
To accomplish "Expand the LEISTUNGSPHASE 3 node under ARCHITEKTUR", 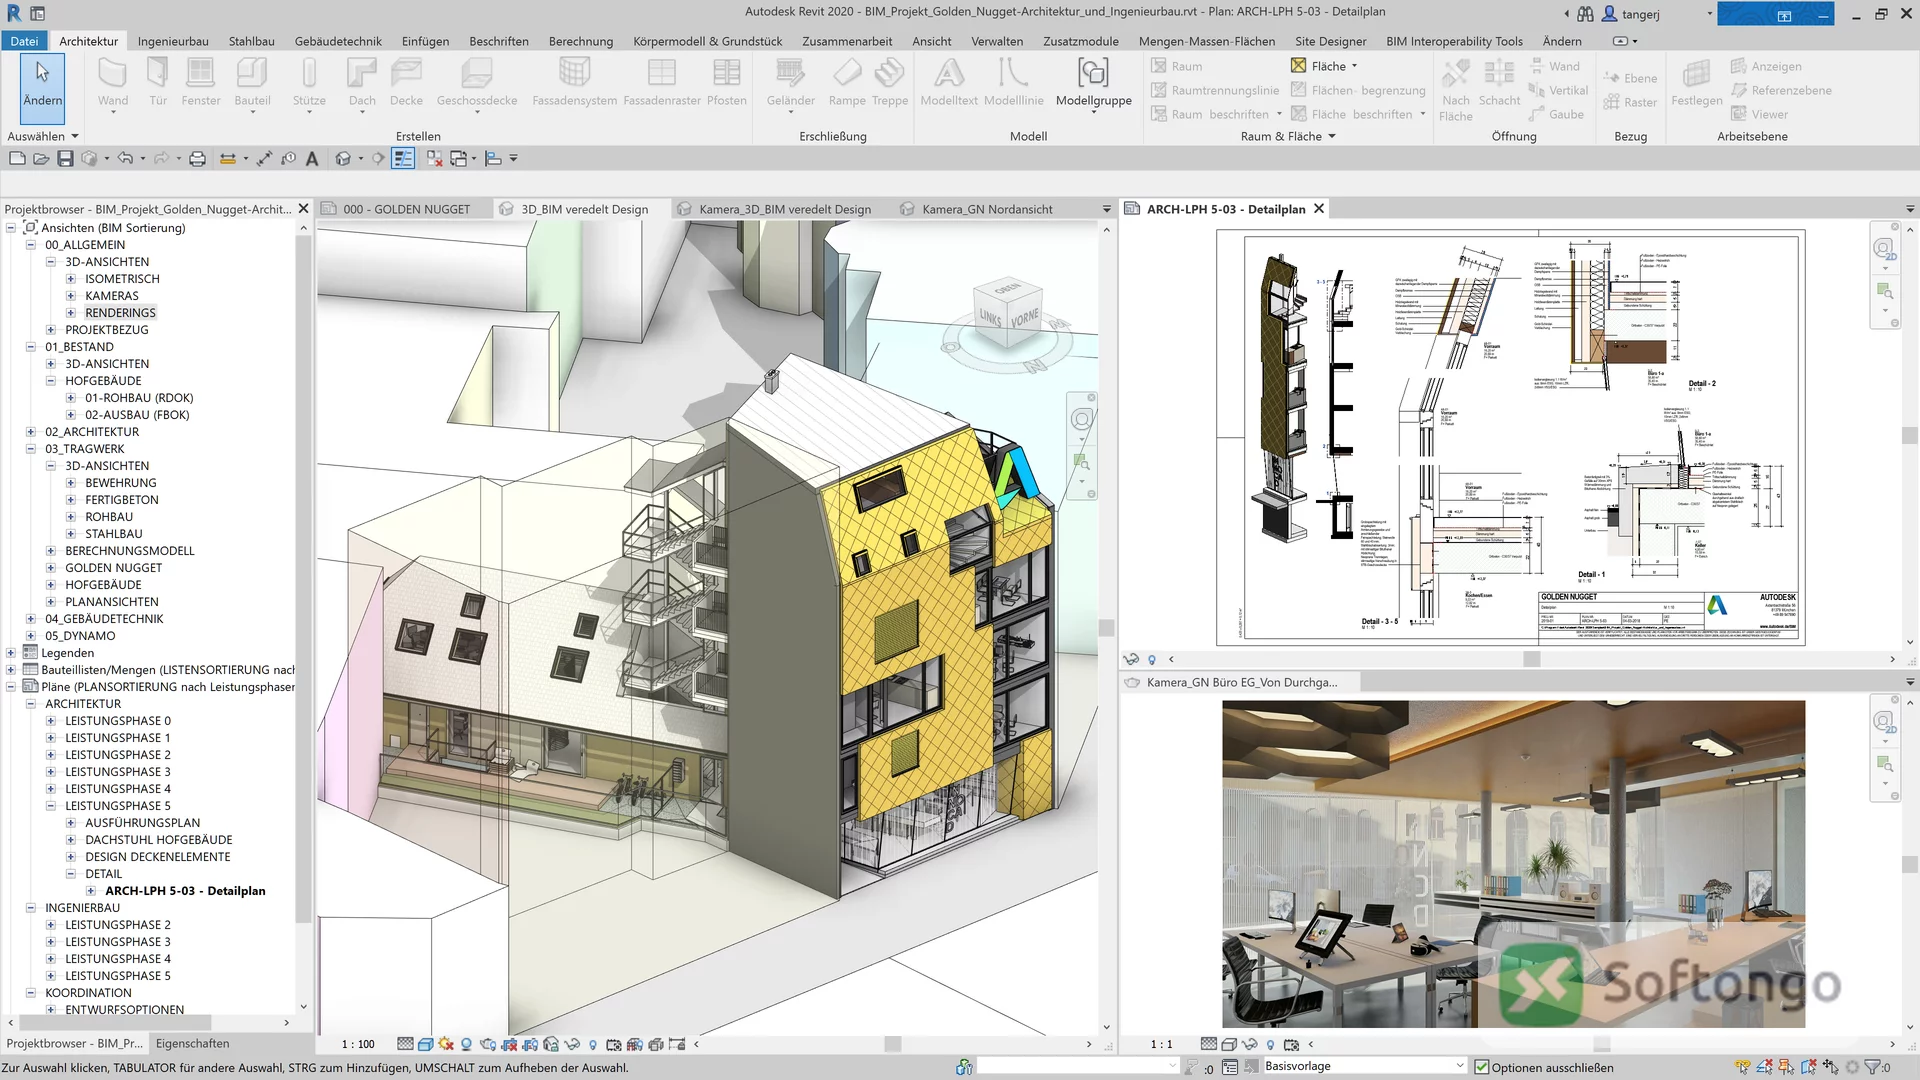I will click(51, 772).
